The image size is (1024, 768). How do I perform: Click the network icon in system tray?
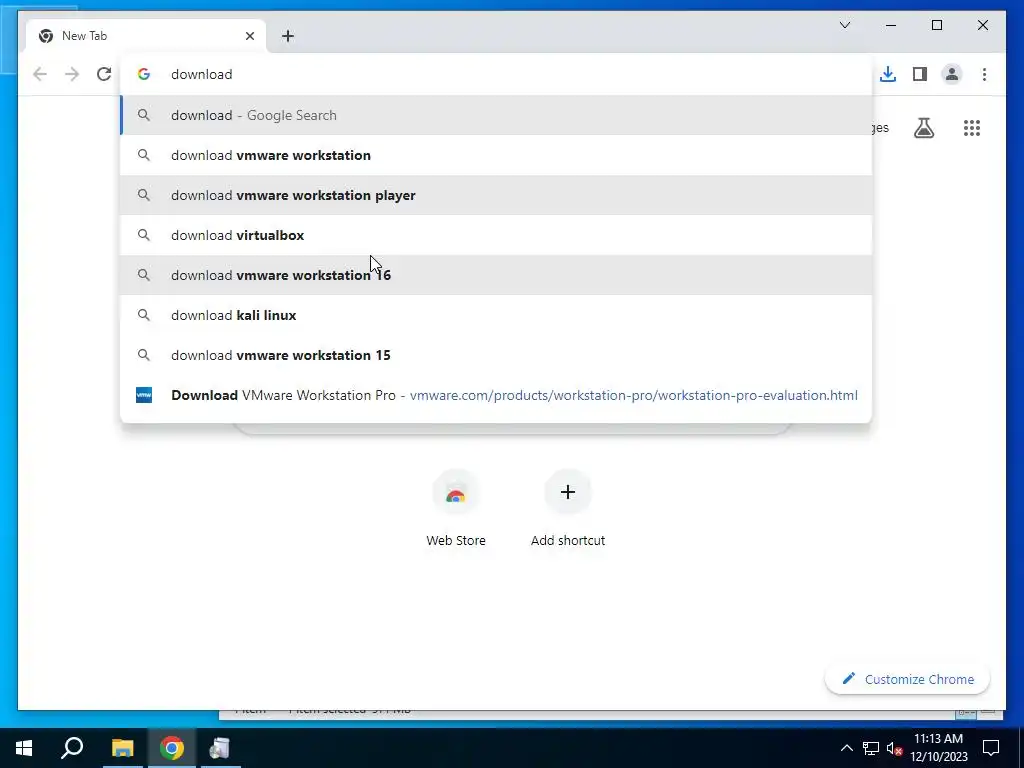tap(871, 748)
